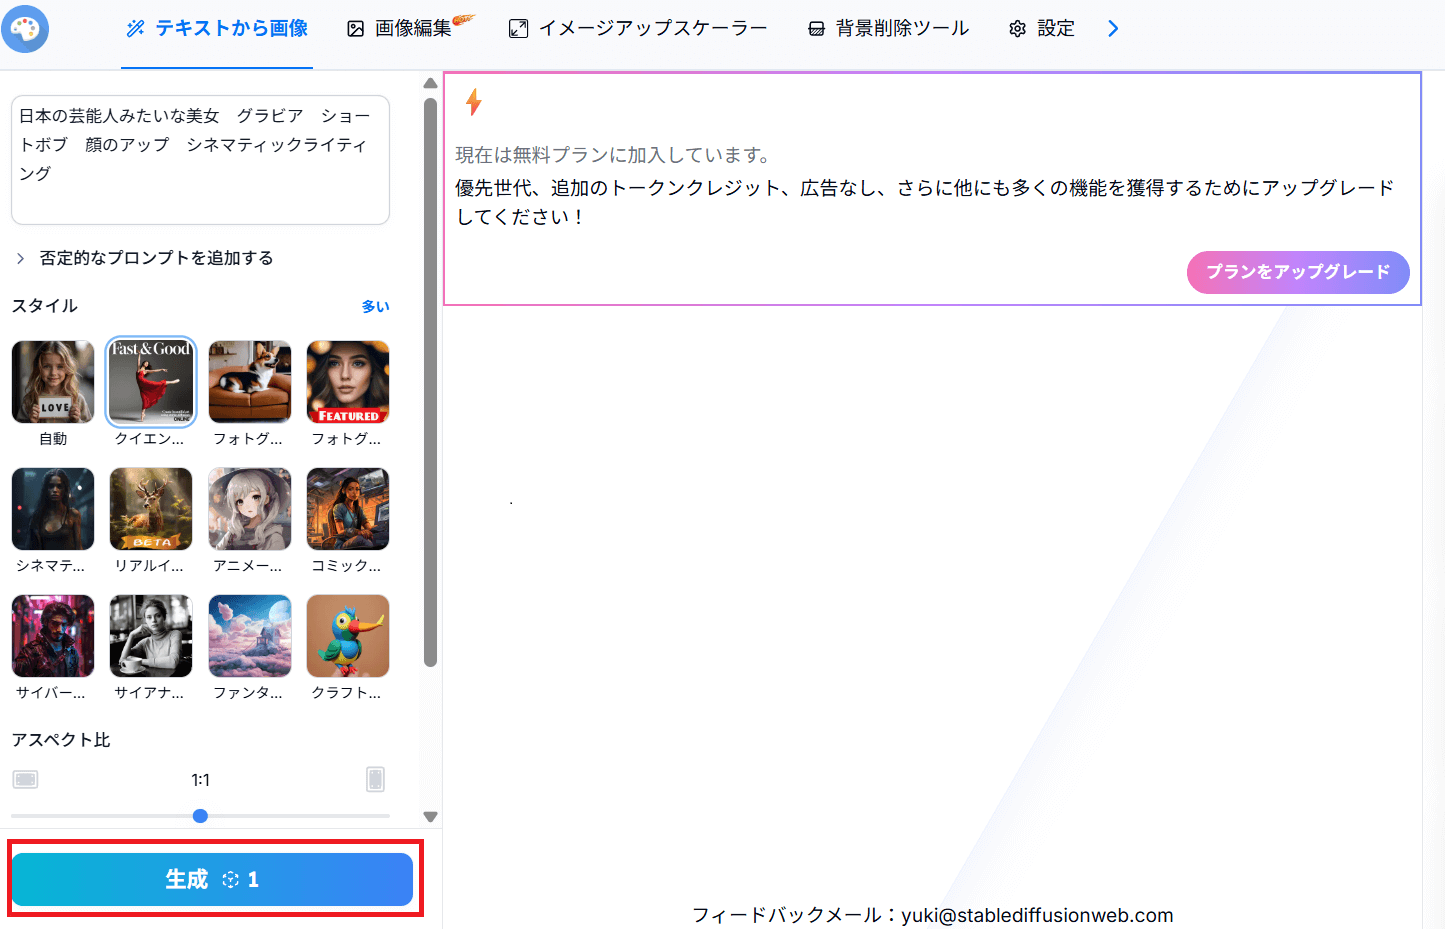Click the orange lightning bolt icon
Image resolution: width=1445 pixels, height=929 pixels.
[x=474, y=102]
